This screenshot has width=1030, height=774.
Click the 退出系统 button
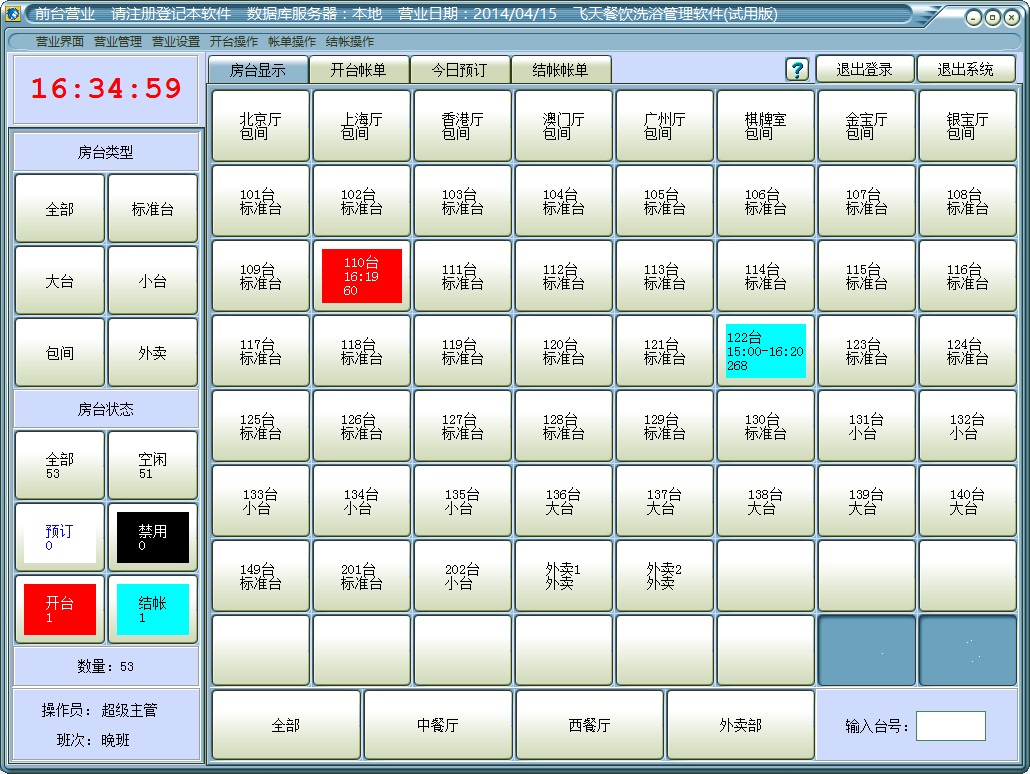[965, 69]
